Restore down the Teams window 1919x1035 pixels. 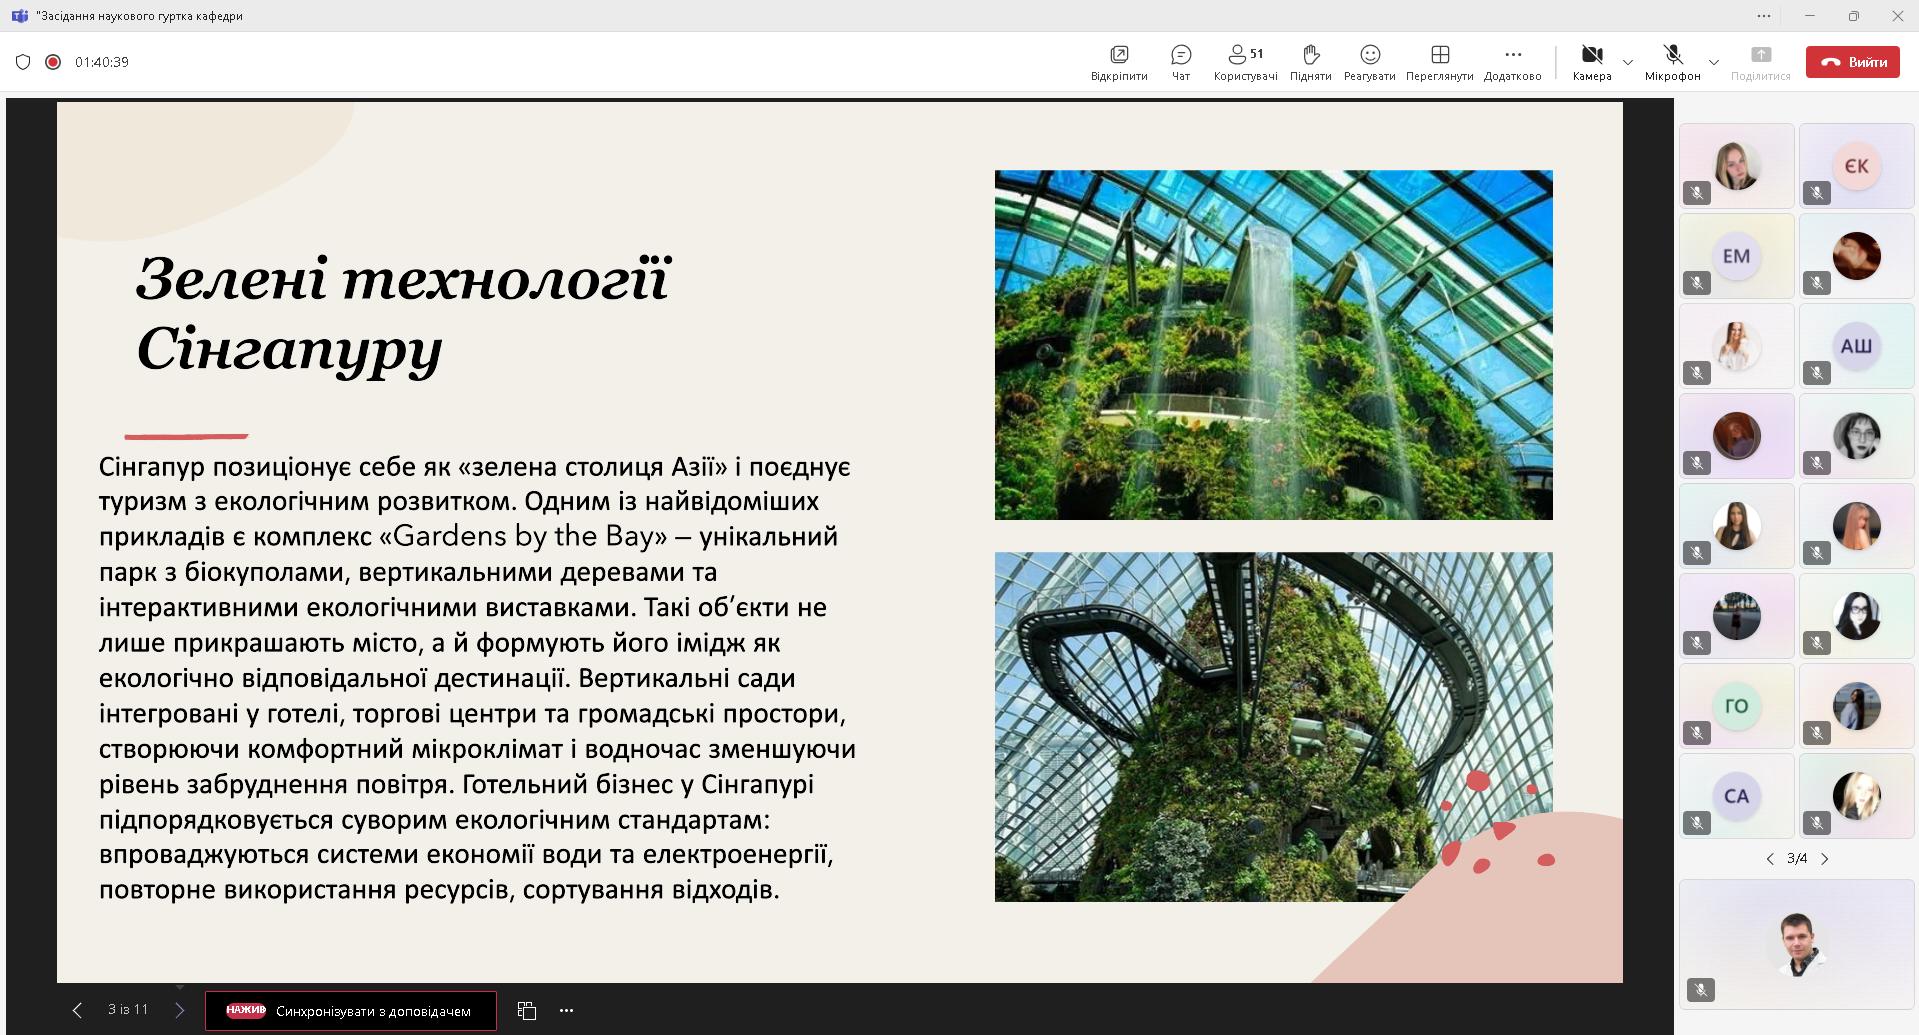(1853, 16)
